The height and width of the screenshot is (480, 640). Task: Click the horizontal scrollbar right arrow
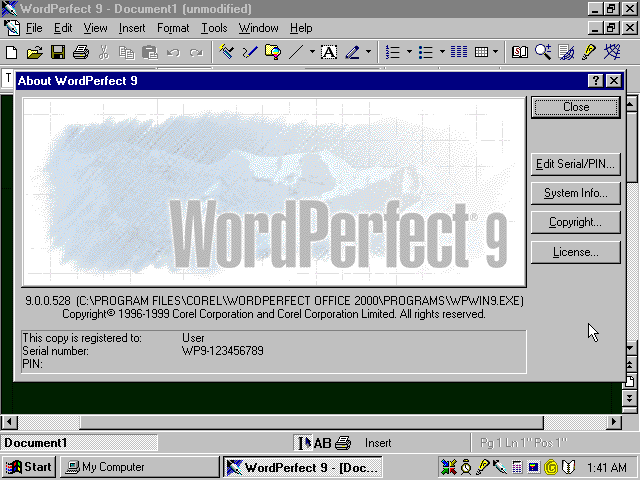[x=614, y=422]
